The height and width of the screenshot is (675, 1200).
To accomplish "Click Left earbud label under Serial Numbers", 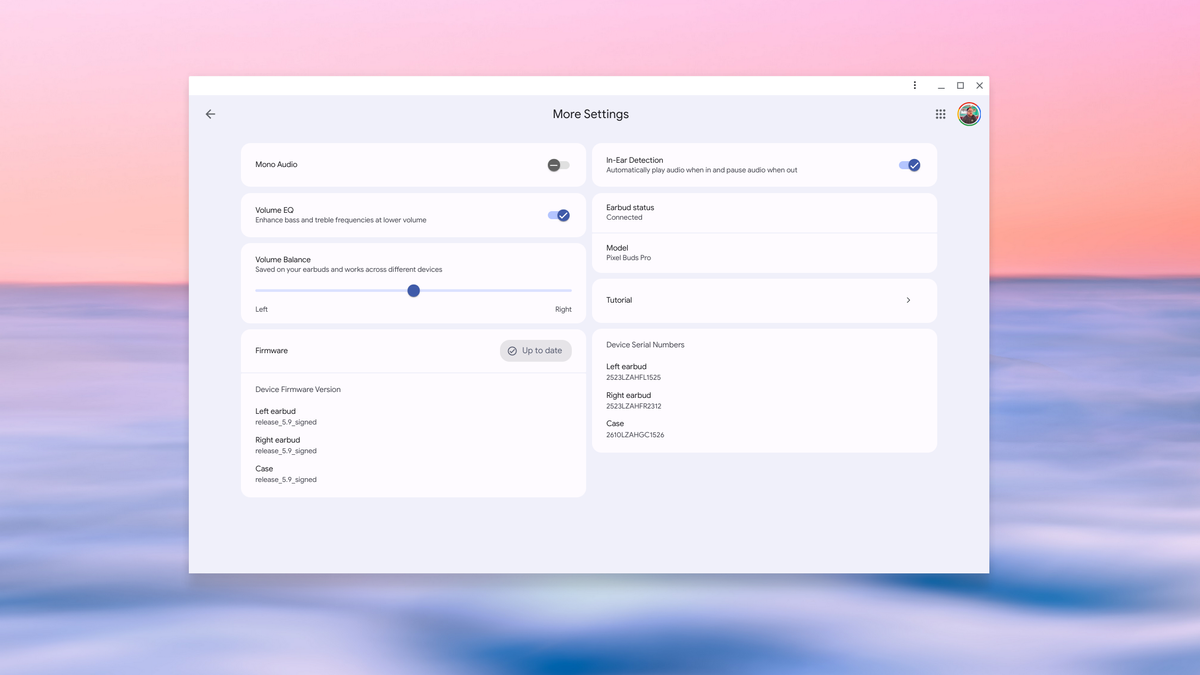I will [x=626, y=367].
